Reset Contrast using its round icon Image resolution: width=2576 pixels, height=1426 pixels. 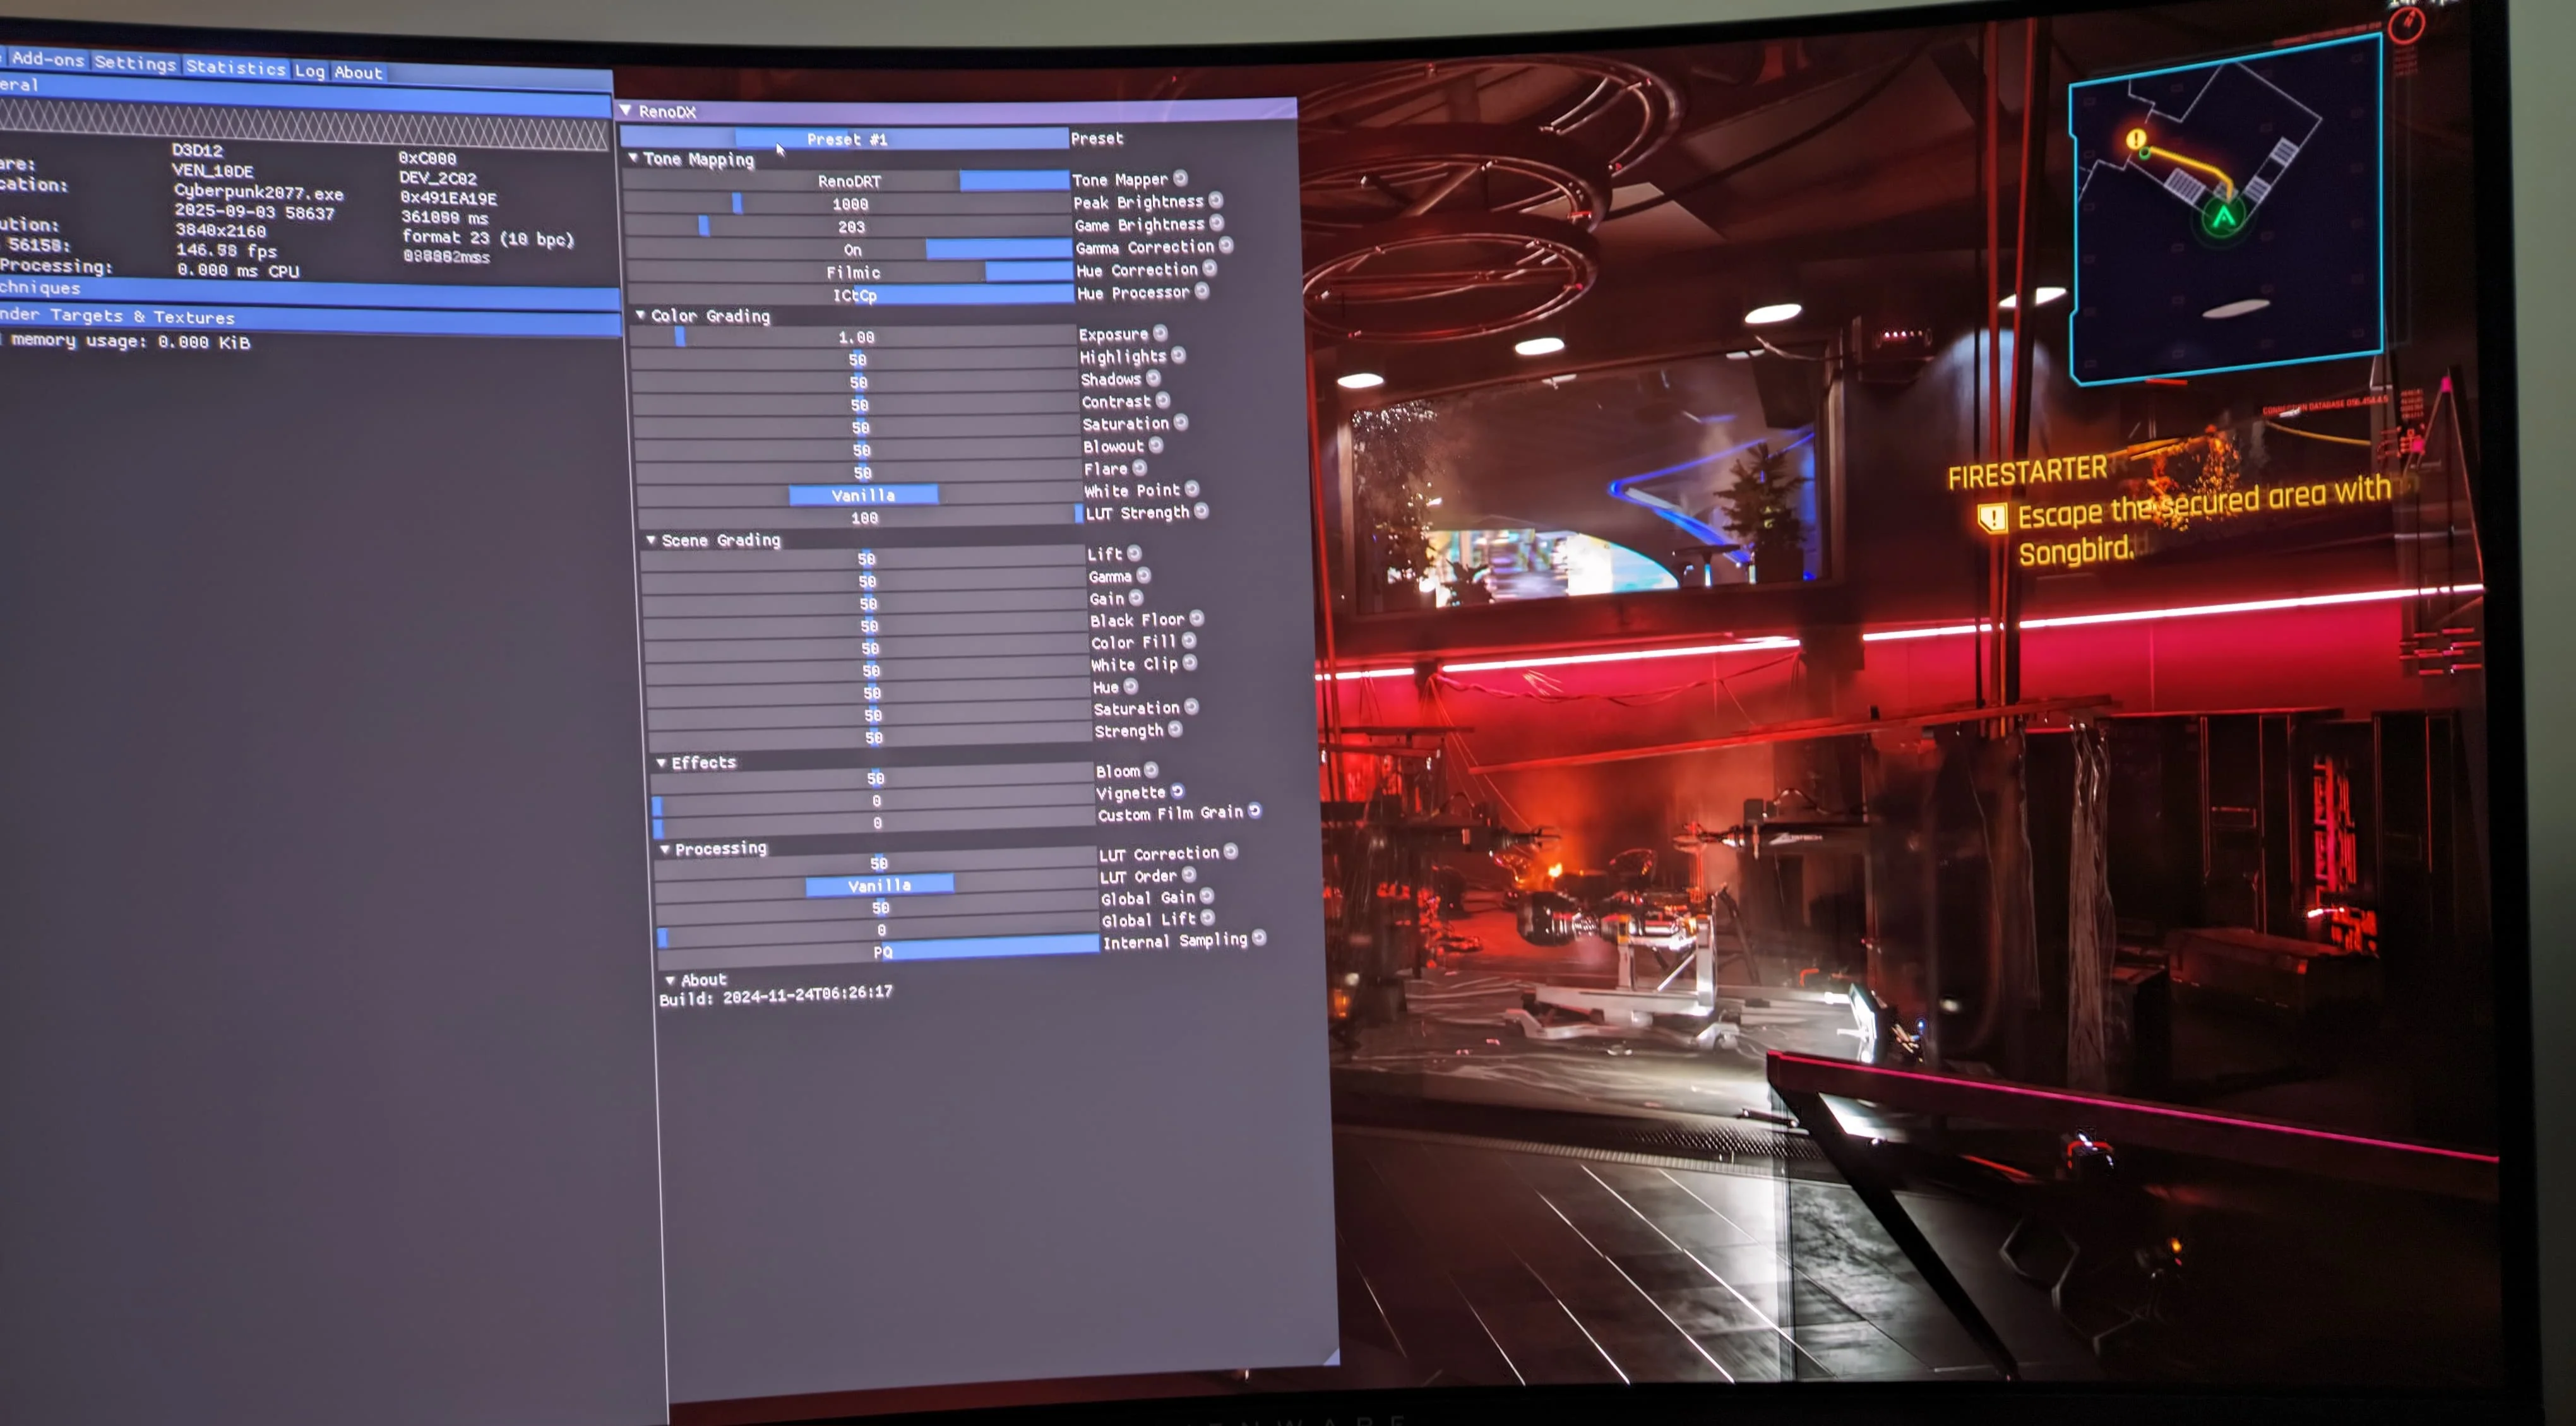[1162, 400]
